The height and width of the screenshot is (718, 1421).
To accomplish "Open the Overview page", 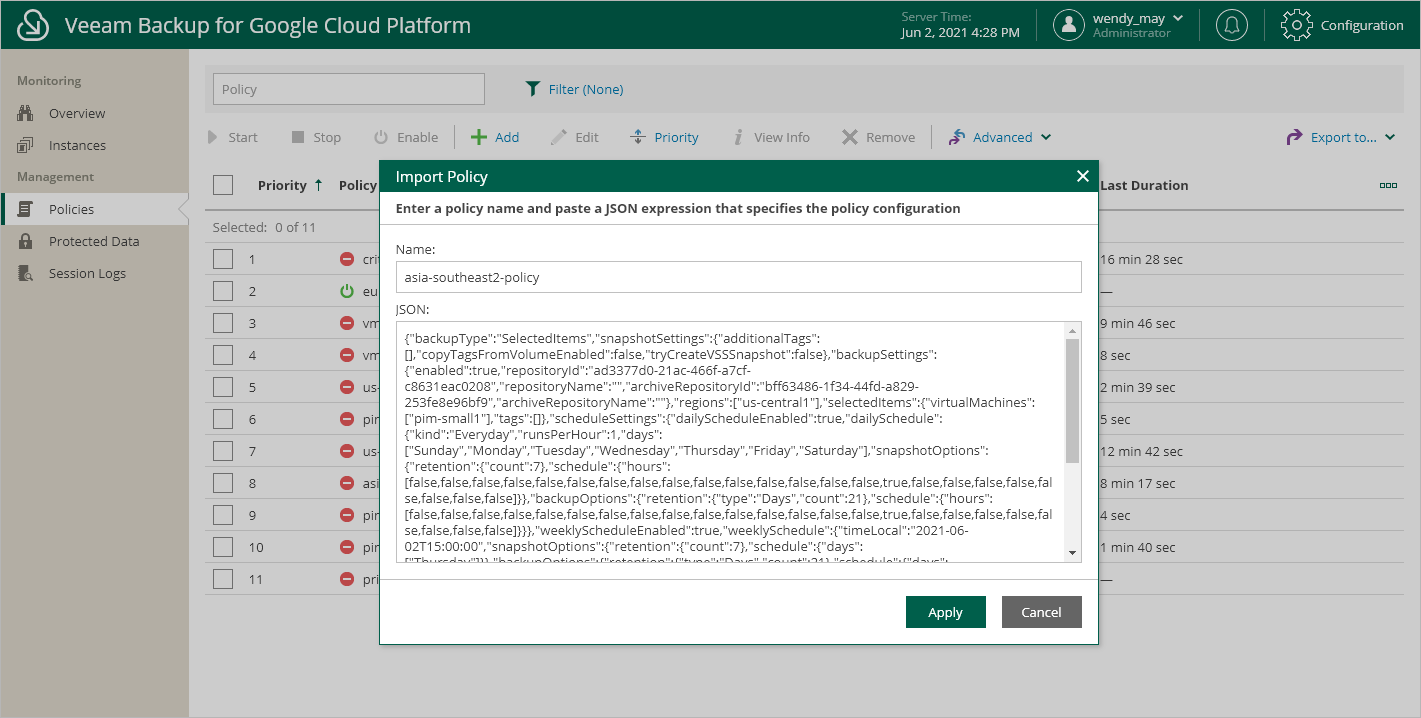I will tap(77, 113).
